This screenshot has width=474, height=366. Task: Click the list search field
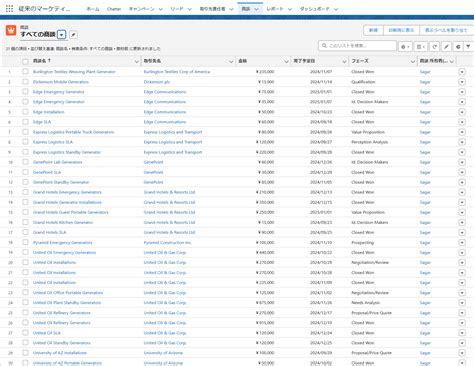click(x=358, y=46)
